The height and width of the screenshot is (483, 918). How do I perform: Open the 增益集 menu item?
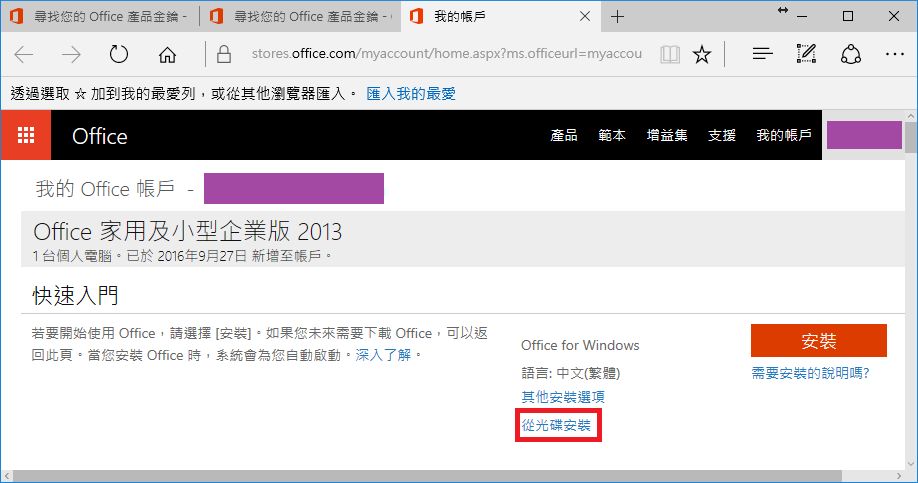[x=667, y=136]
